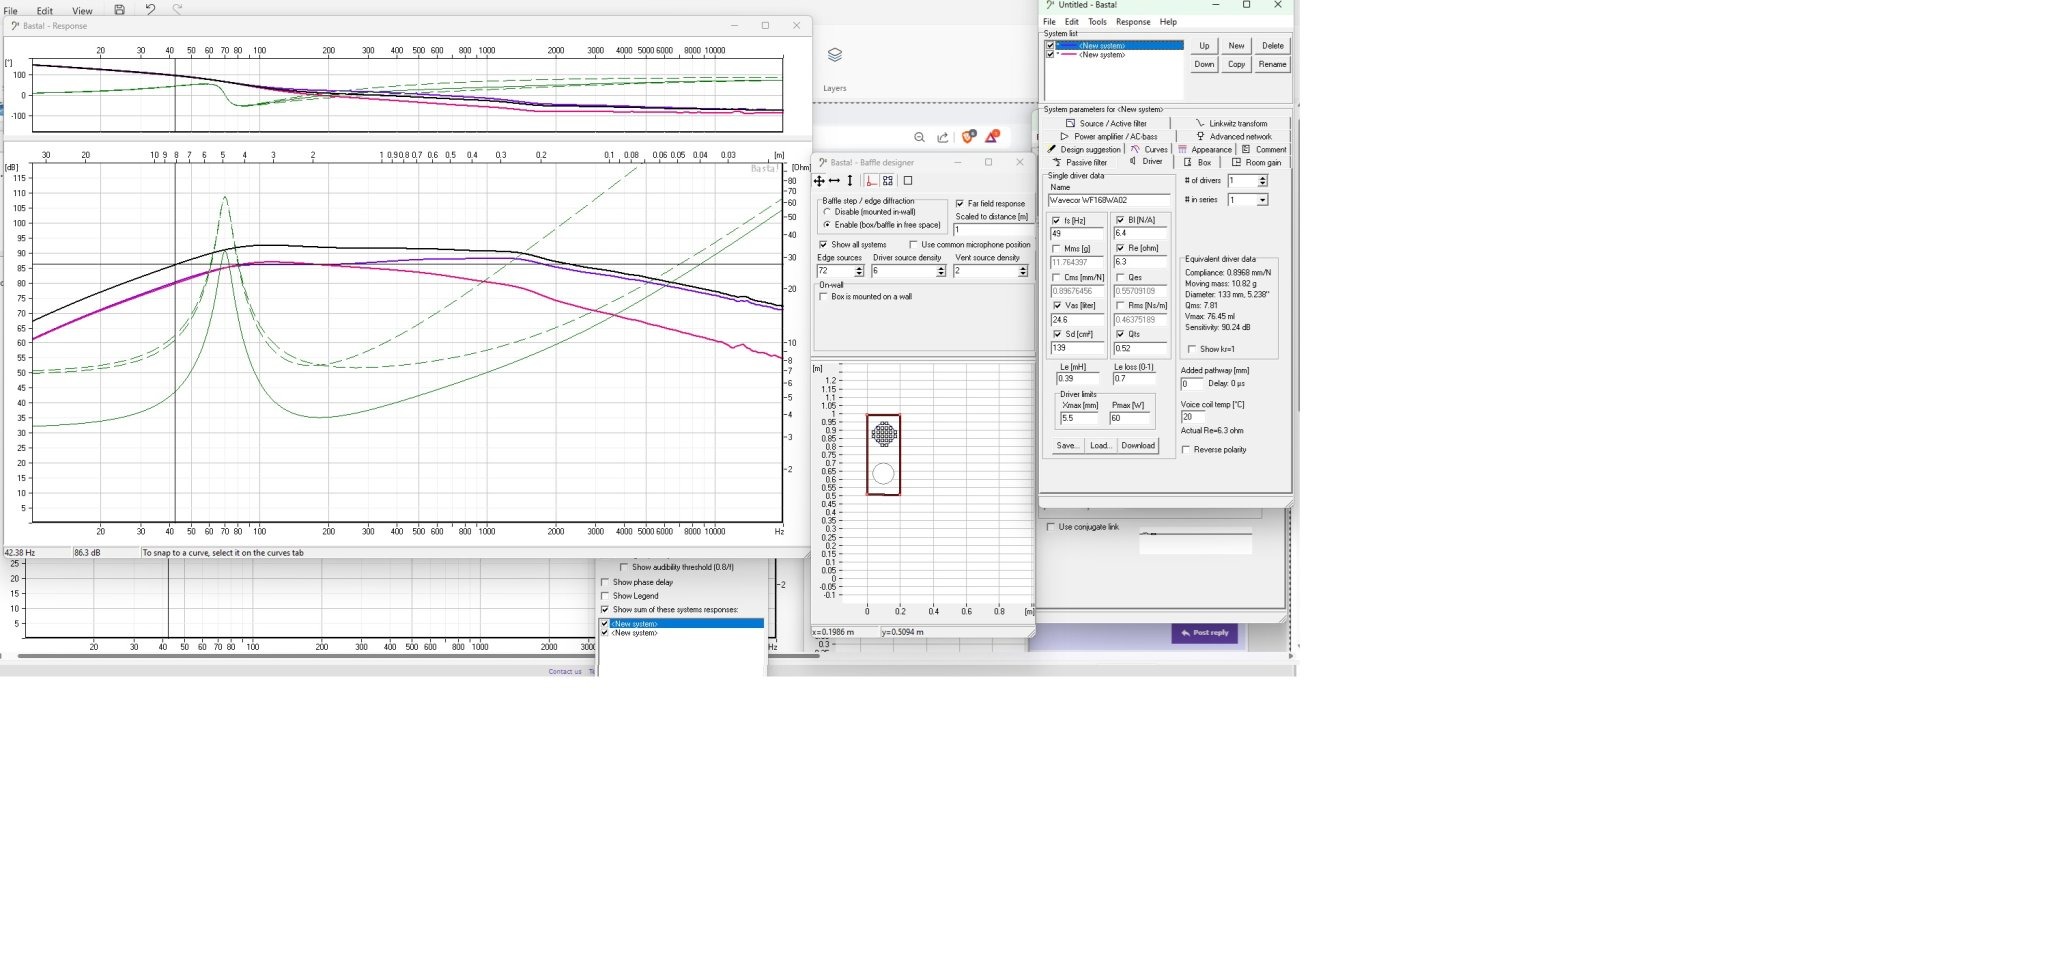2048x969 pixels.
Task: Open the Passive filter tab
Action: coord(1080,162)
